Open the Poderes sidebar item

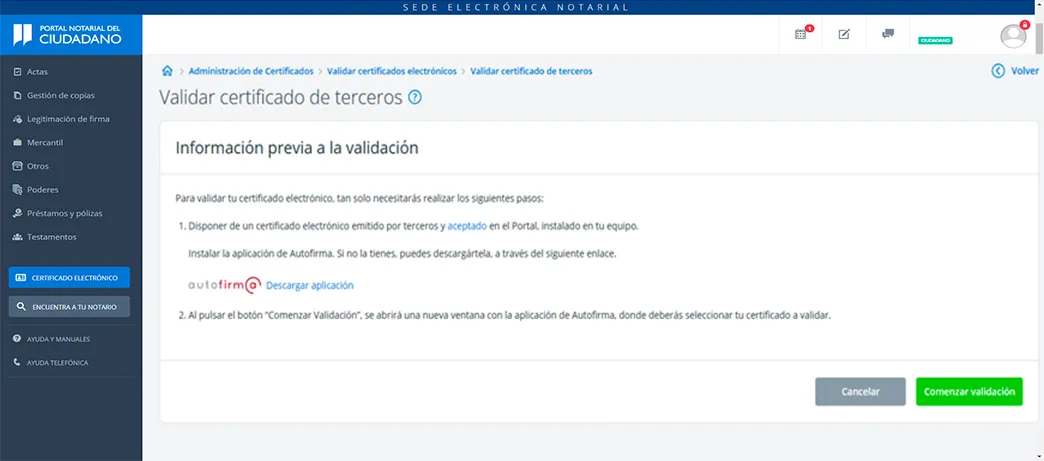(x=43, y=190)
